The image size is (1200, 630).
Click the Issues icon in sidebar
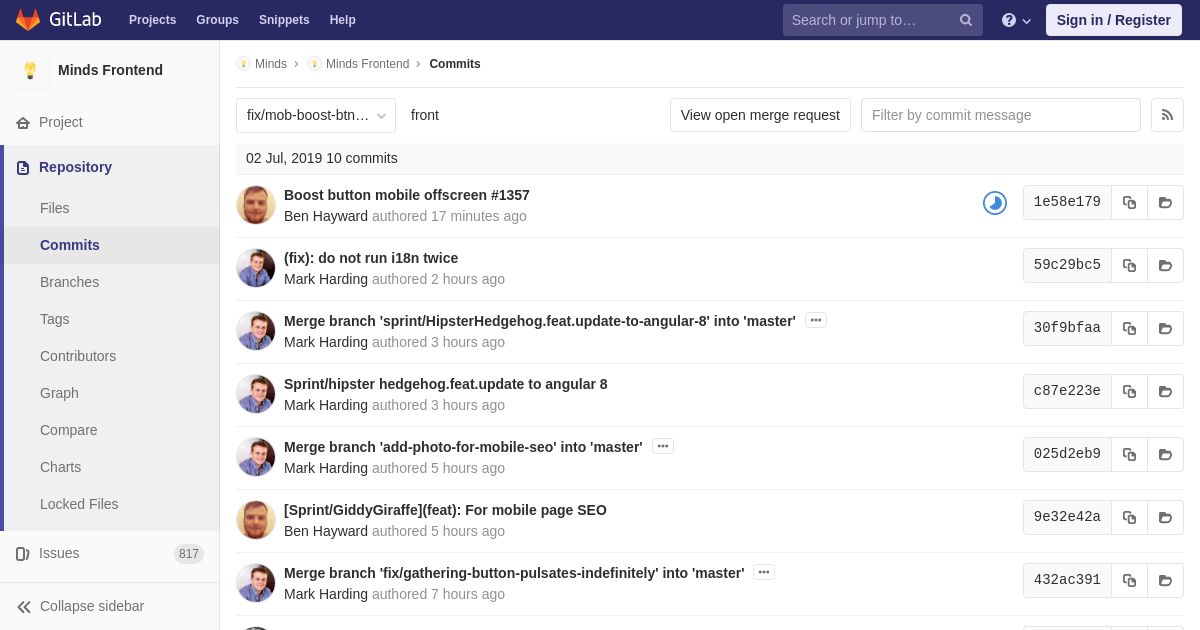click(23, 554)
